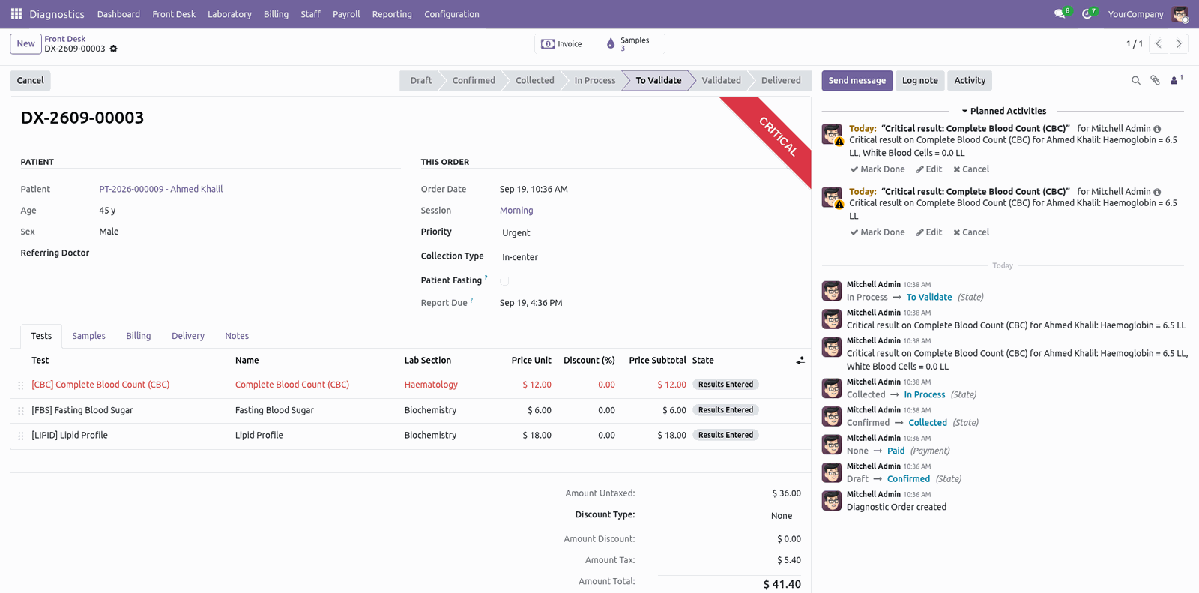Open the Staff menu
Screen dimensions: 1199x593
310,14
